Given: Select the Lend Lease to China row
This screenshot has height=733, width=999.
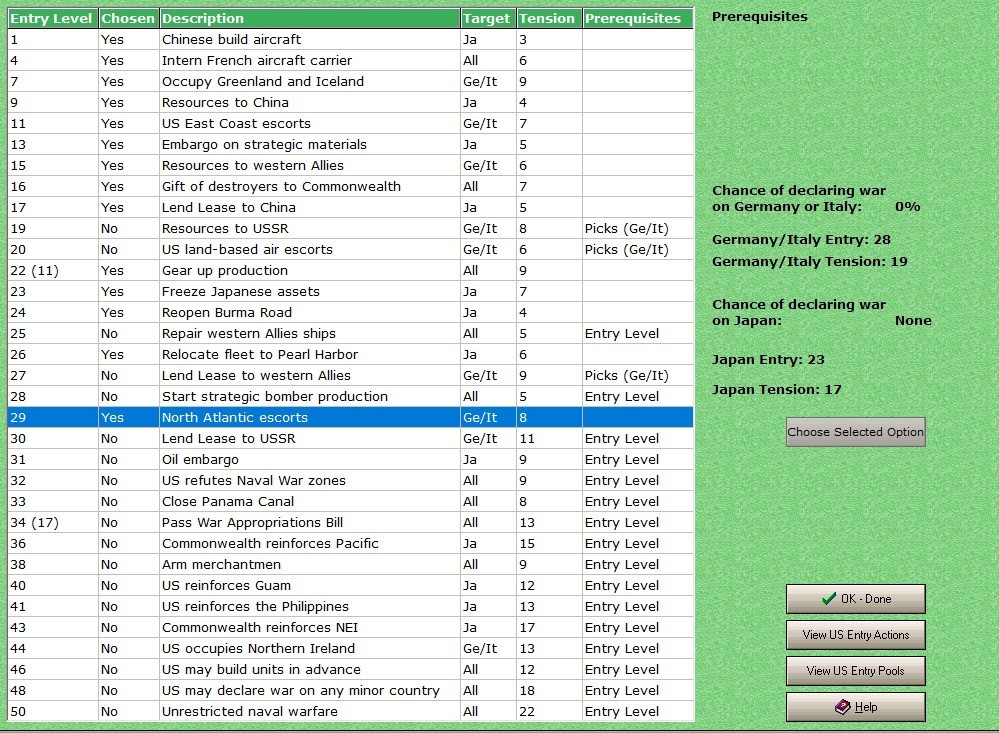Looking at the screenshot, I should tap(350, 208).
